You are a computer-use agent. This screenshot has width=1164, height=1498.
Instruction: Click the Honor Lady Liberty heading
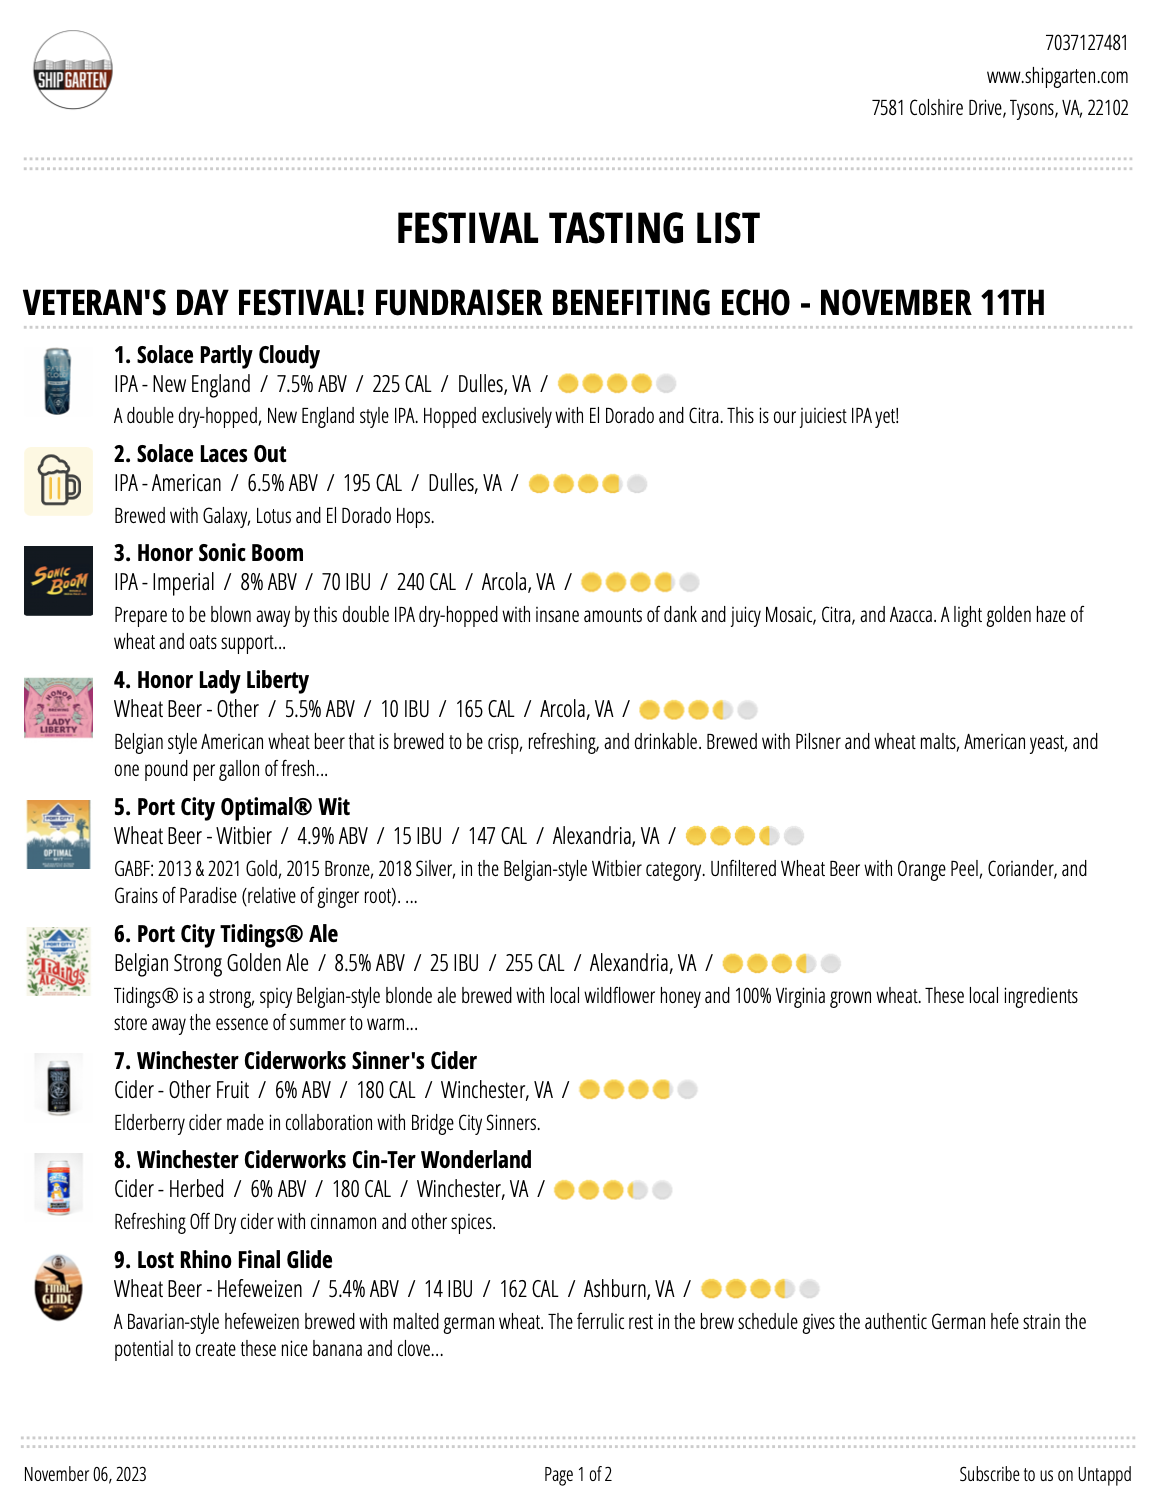(x=211, y=680)
